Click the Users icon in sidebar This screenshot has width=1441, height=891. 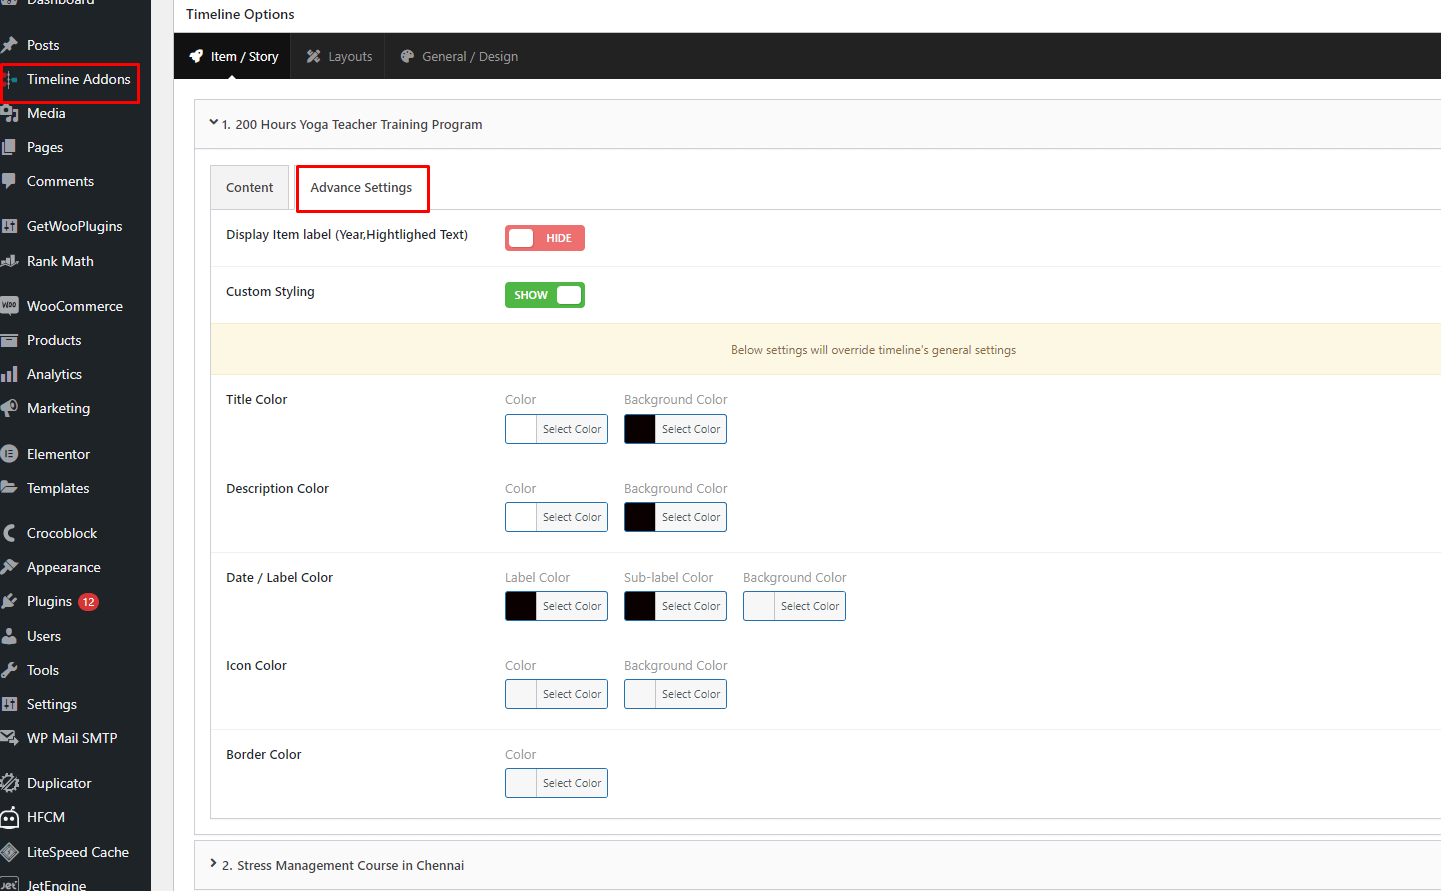point(9,636)
